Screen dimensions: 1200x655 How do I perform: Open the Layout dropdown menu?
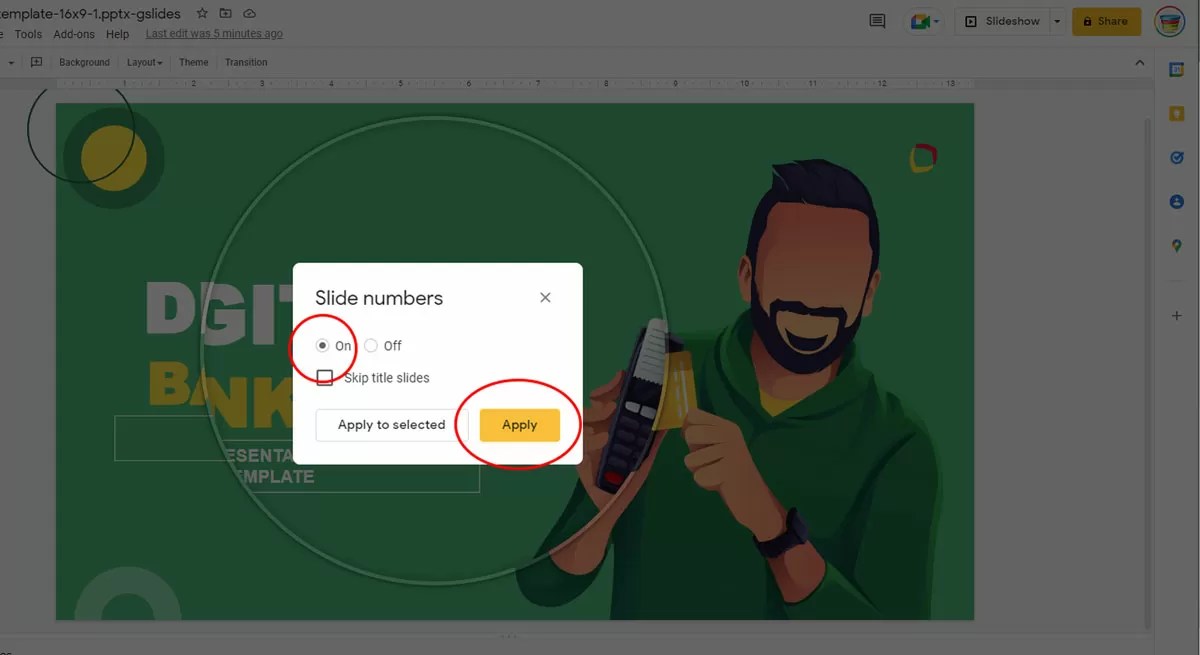(144, 61)
